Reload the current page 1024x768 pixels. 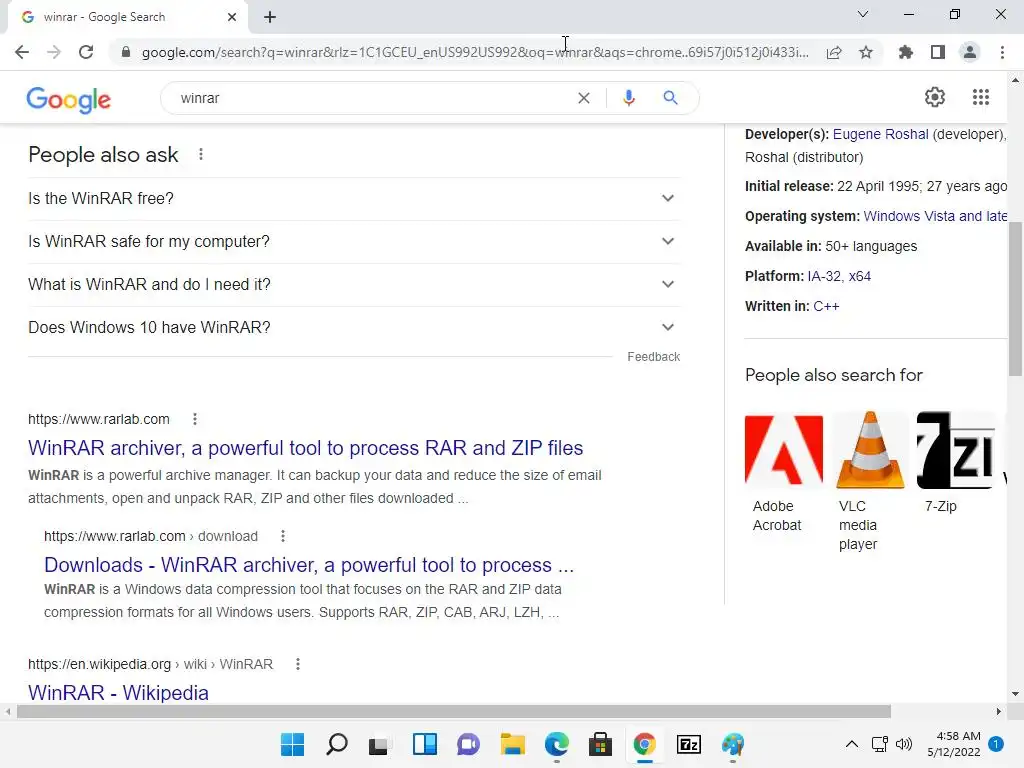pyautogui.click(x=86, y=52)
